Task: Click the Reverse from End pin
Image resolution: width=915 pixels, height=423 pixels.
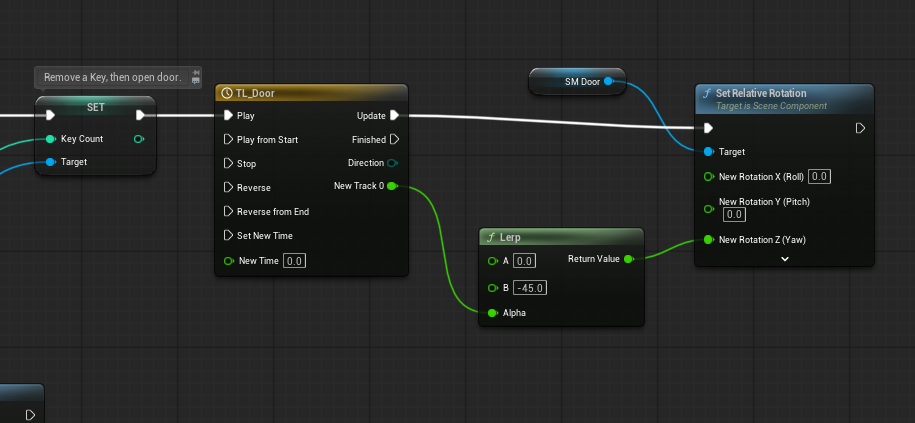Action: (x=228, y=211)
